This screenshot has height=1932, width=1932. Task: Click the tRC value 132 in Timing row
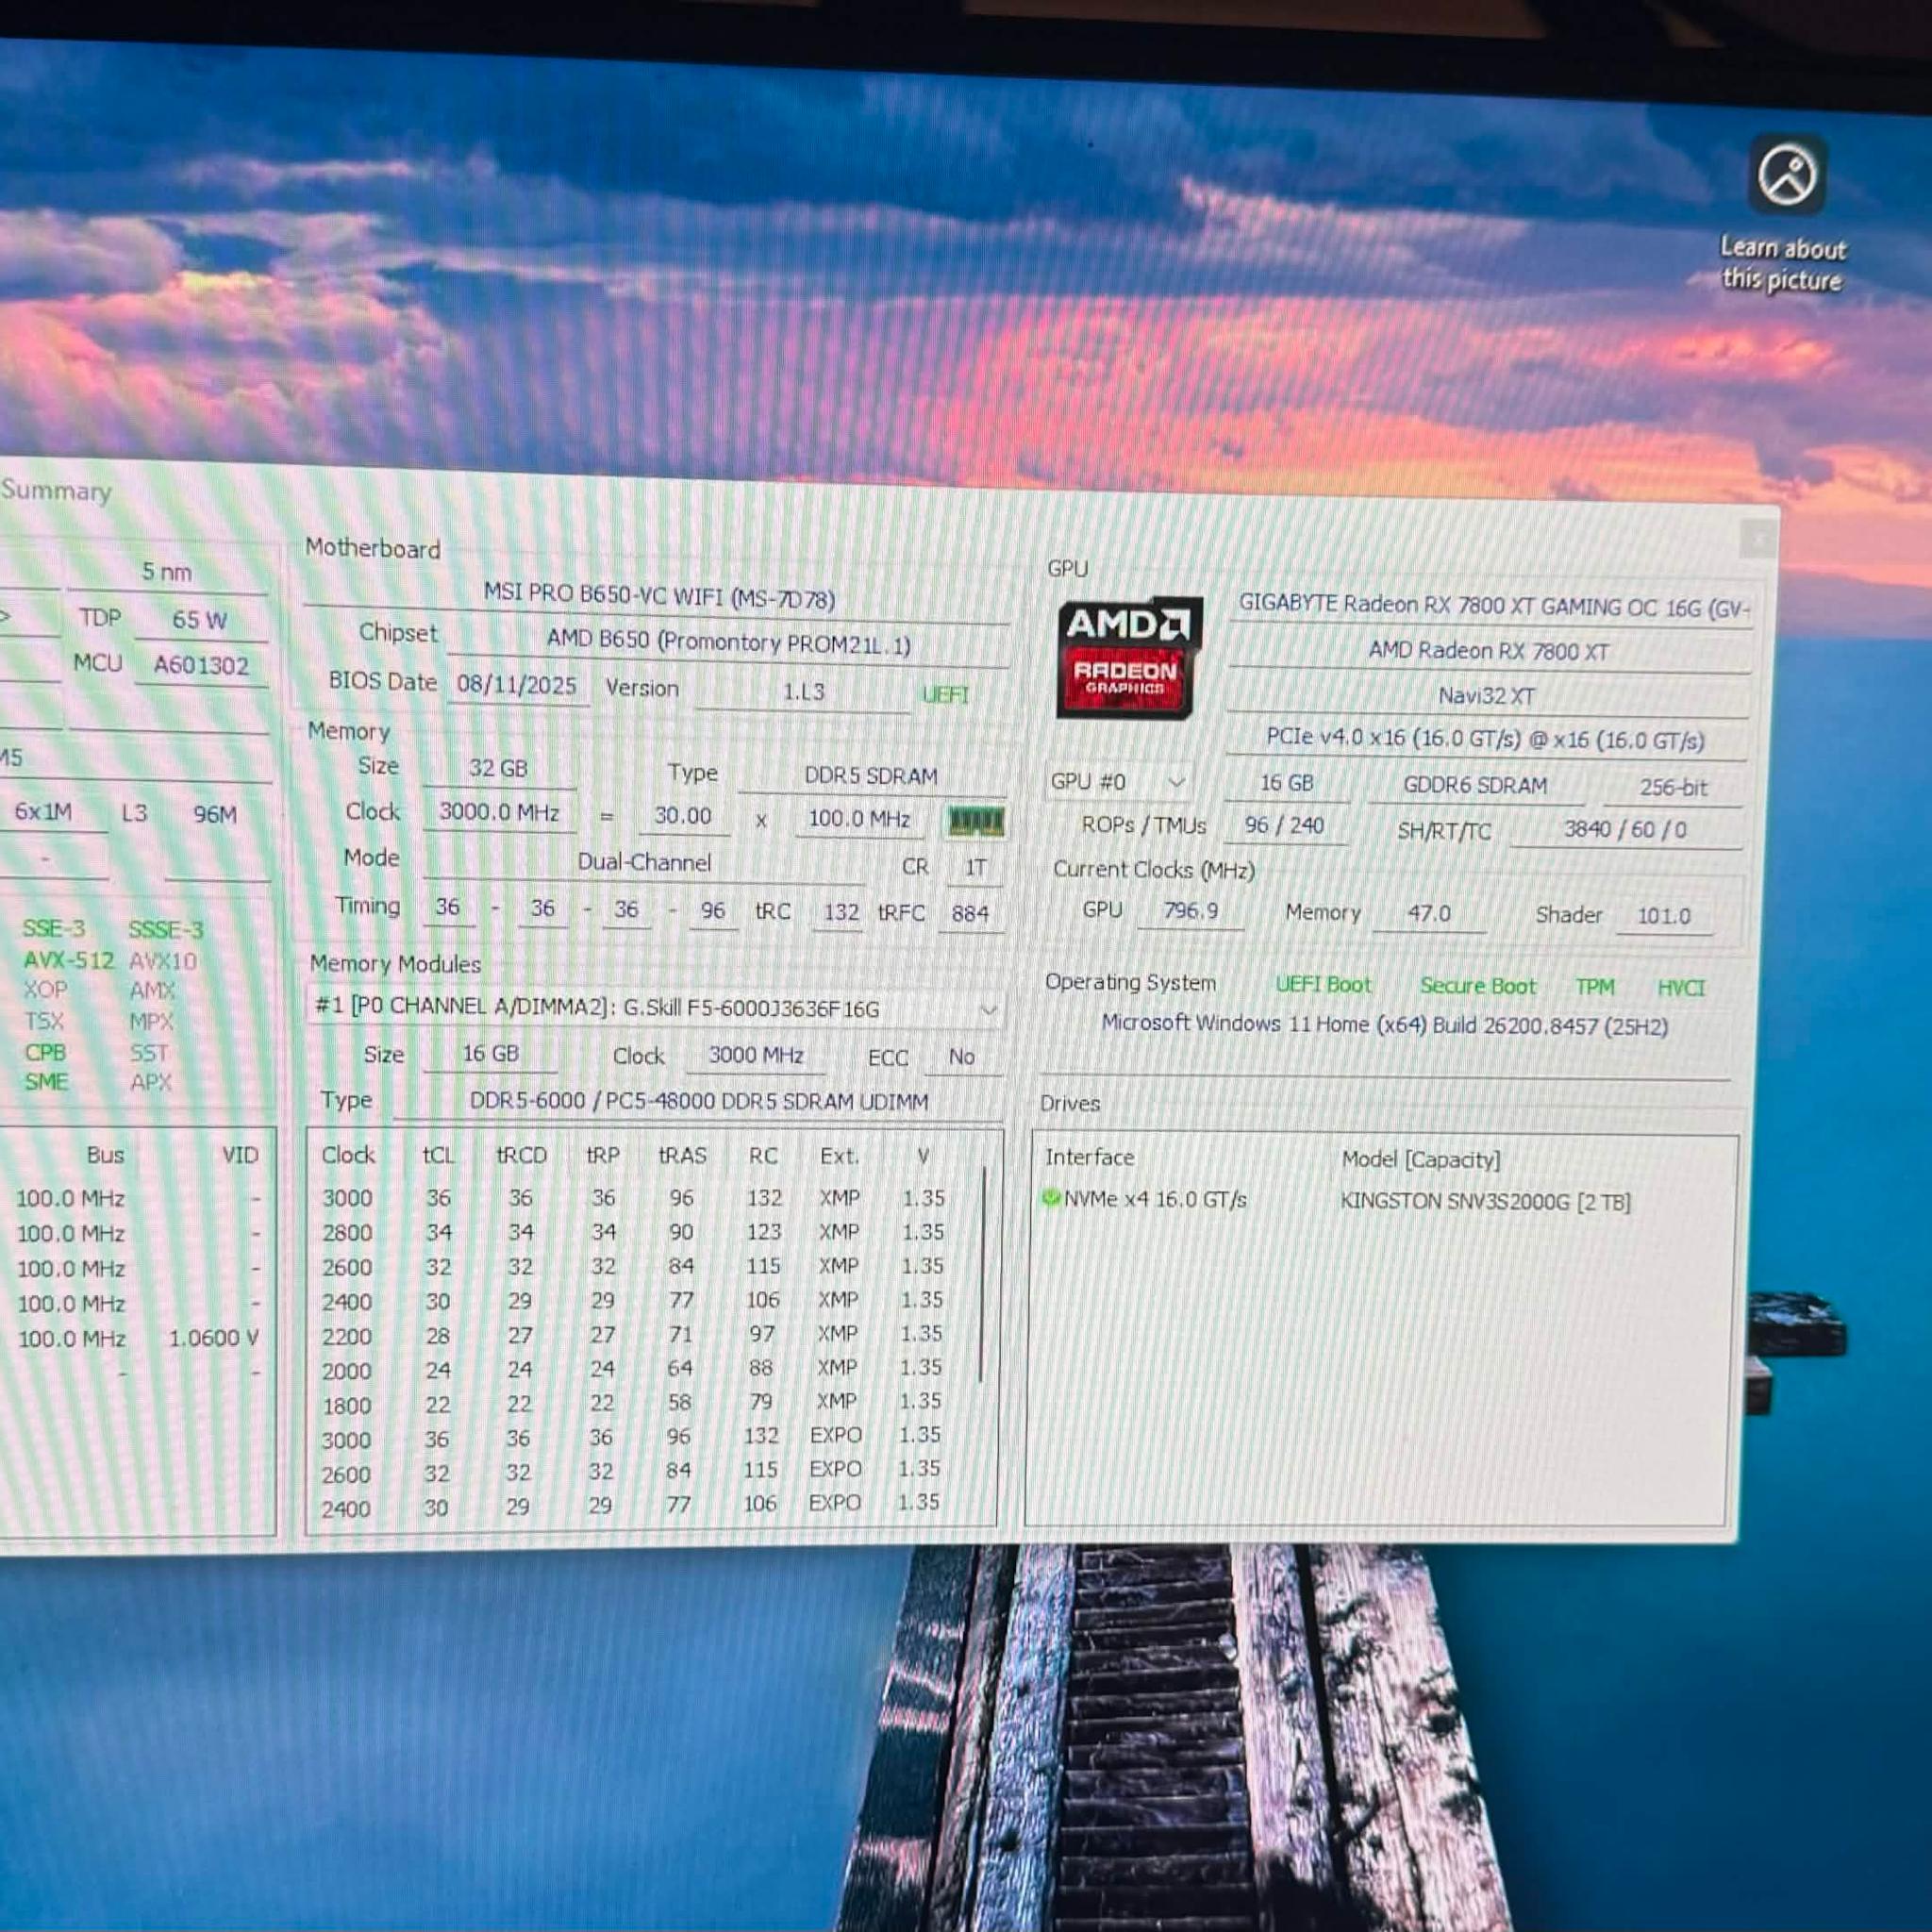point(840,912)
